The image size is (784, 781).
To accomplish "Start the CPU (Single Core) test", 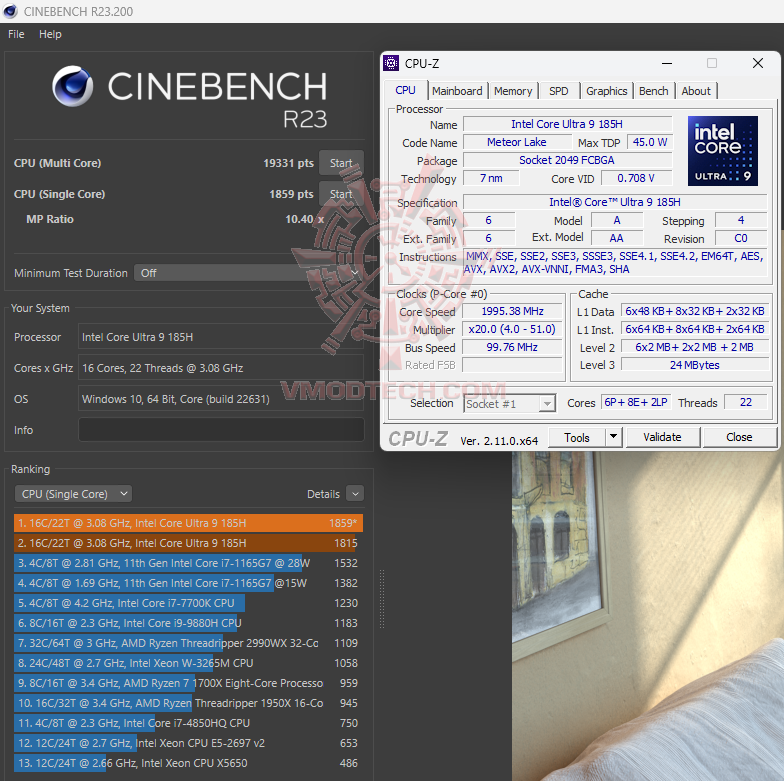I will (341, 194).
